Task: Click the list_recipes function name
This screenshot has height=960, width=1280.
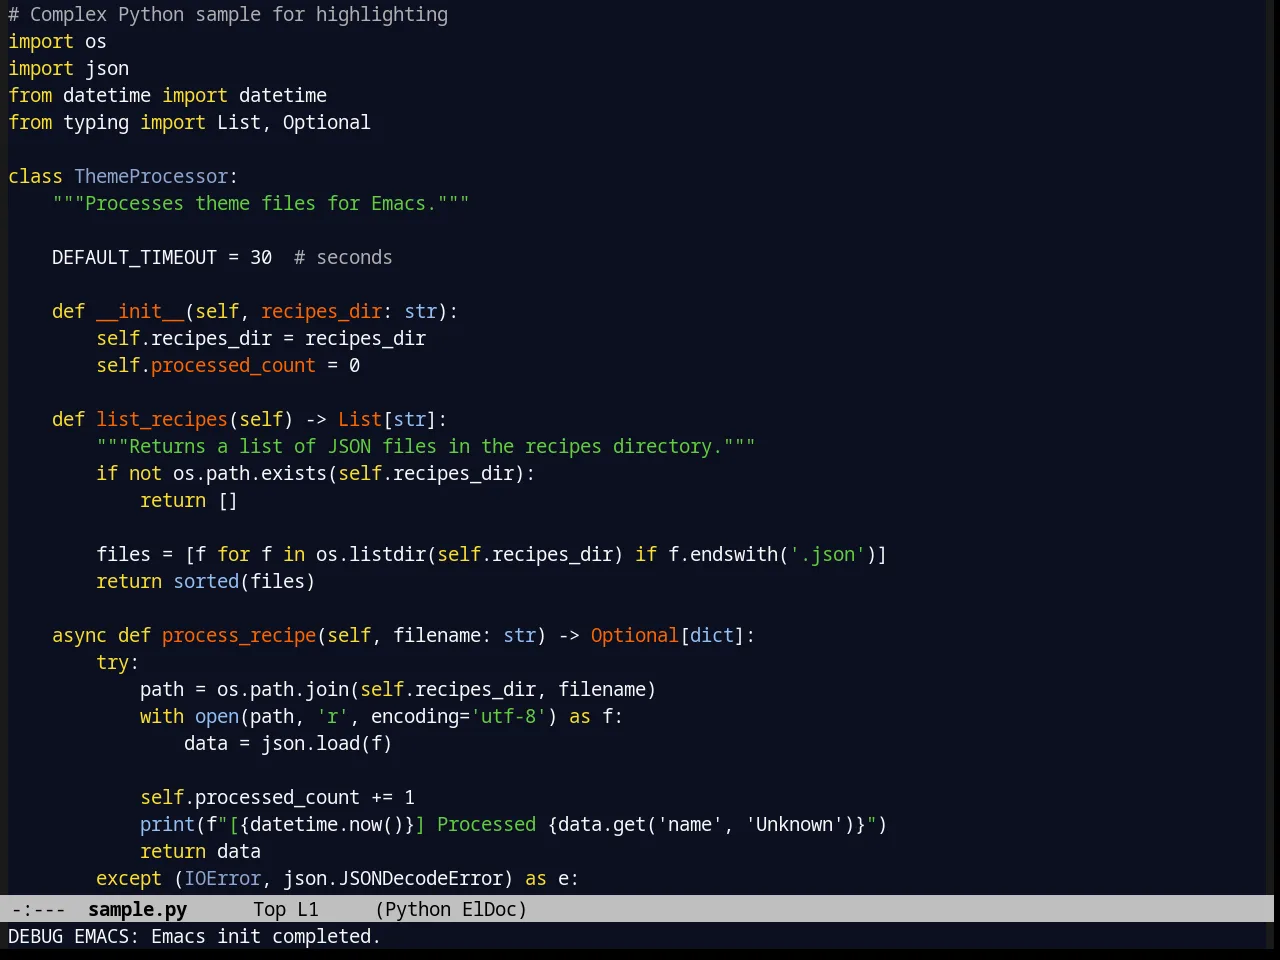Action: (162, 419)
